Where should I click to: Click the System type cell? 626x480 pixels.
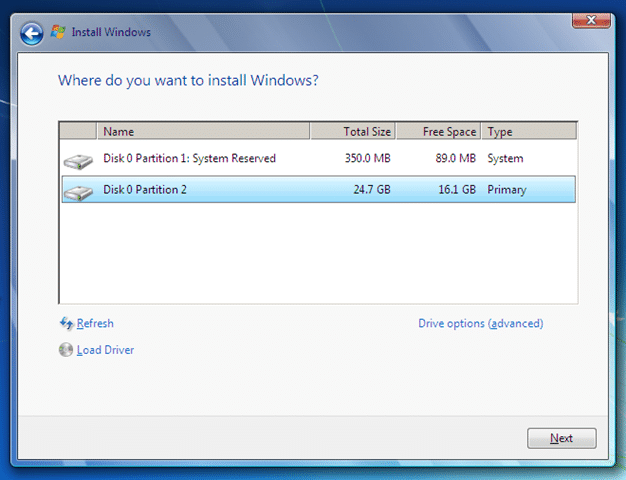[x=505, y=159]
